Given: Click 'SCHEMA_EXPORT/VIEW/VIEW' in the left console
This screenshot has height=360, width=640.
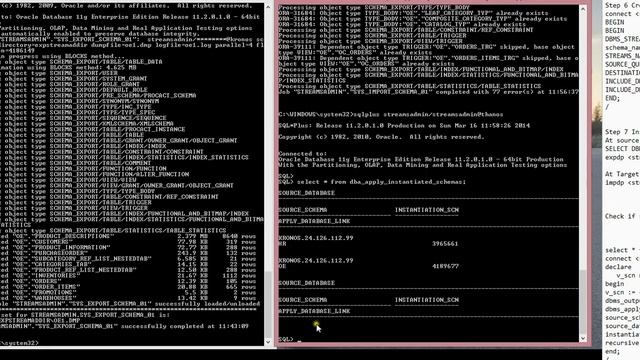Looking at the screenshot, I should [93, 180].
